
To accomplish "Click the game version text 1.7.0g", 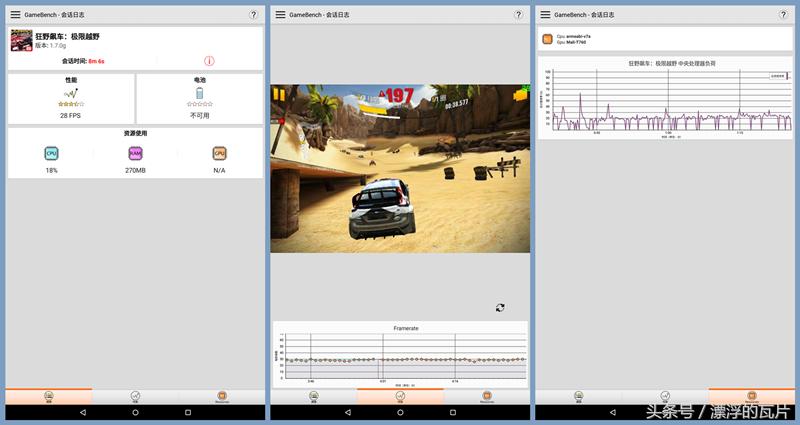I will tap(58, 46).
